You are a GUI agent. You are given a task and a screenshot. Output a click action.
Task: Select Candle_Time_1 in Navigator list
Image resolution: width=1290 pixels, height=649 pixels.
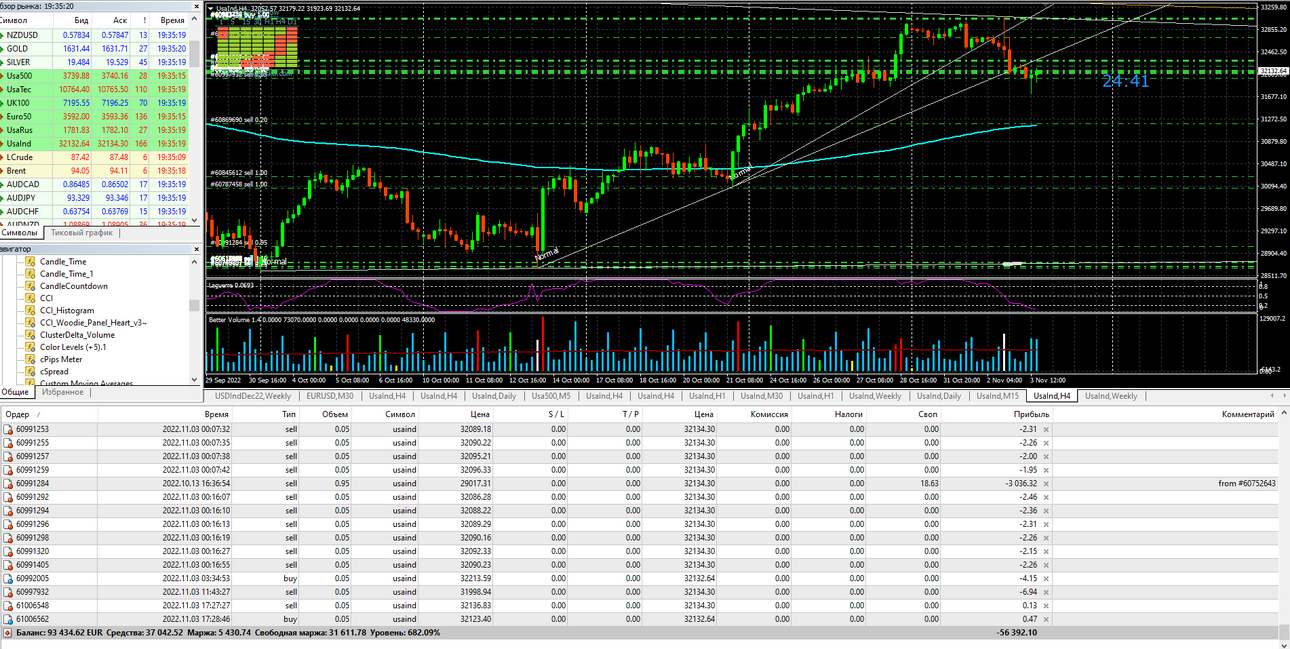[66, 274]
